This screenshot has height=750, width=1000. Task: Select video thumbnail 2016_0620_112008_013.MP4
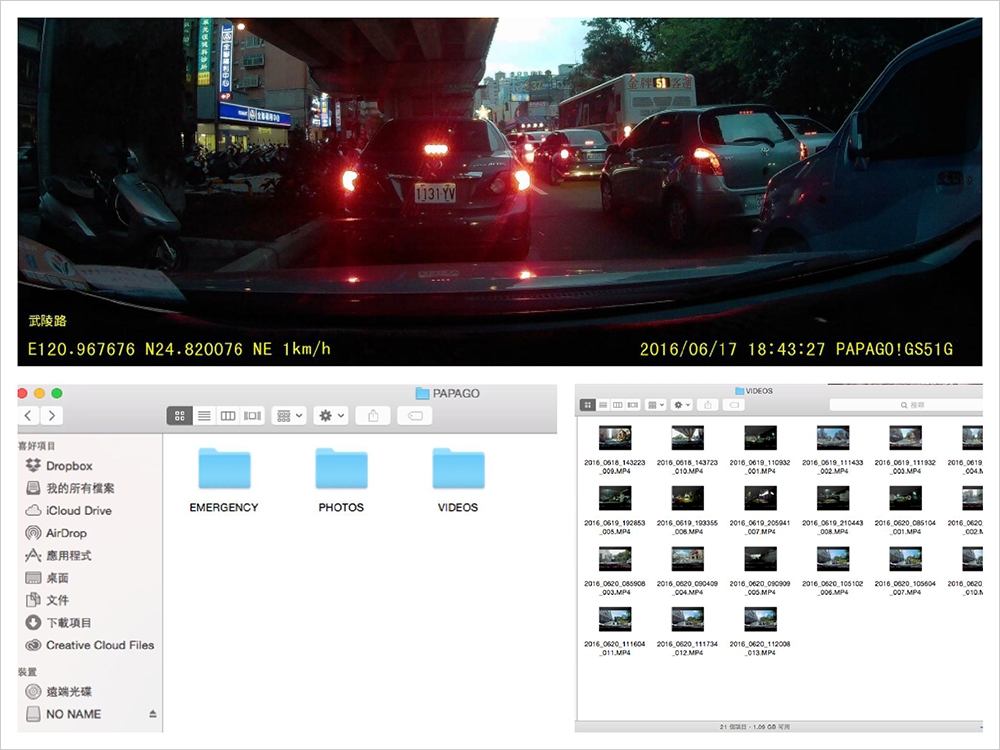[x=760, y=619]
